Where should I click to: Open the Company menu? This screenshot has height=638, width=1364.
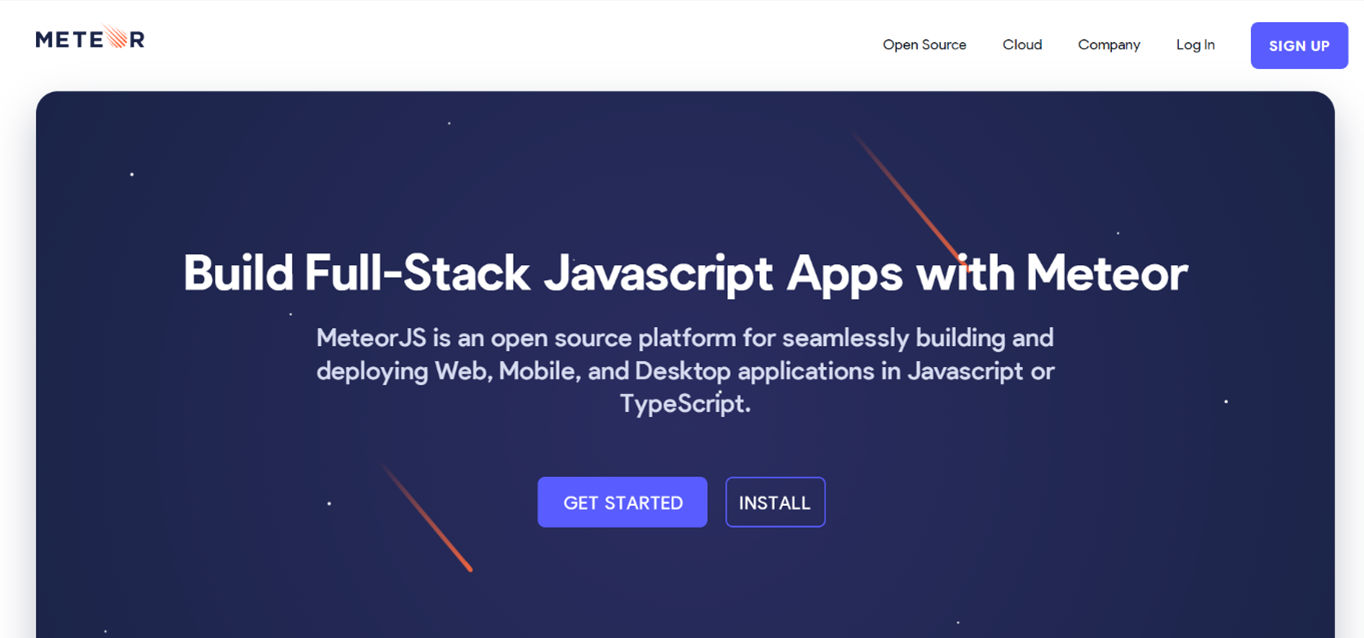point(1109,45)
